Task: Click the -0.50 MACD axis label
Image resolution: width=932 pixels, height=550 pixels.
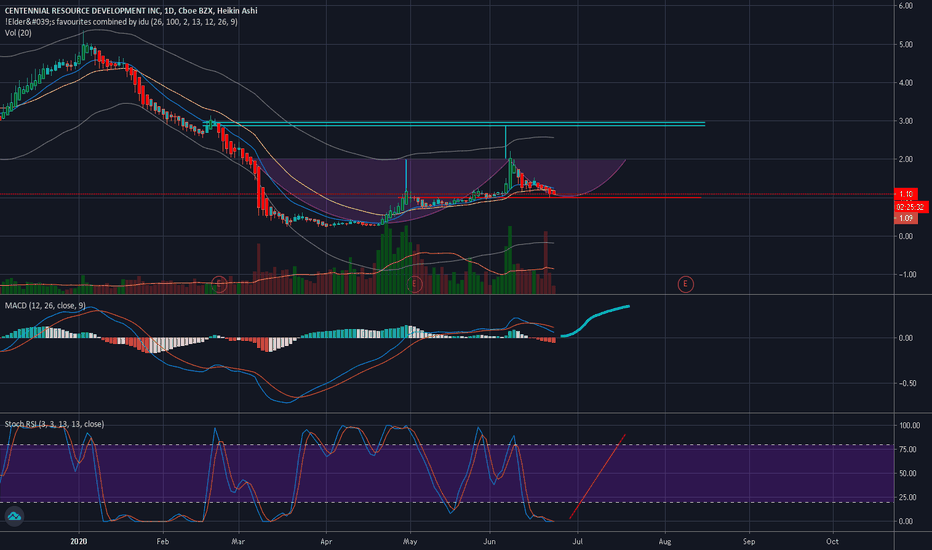Action: (x=906, y=384)
